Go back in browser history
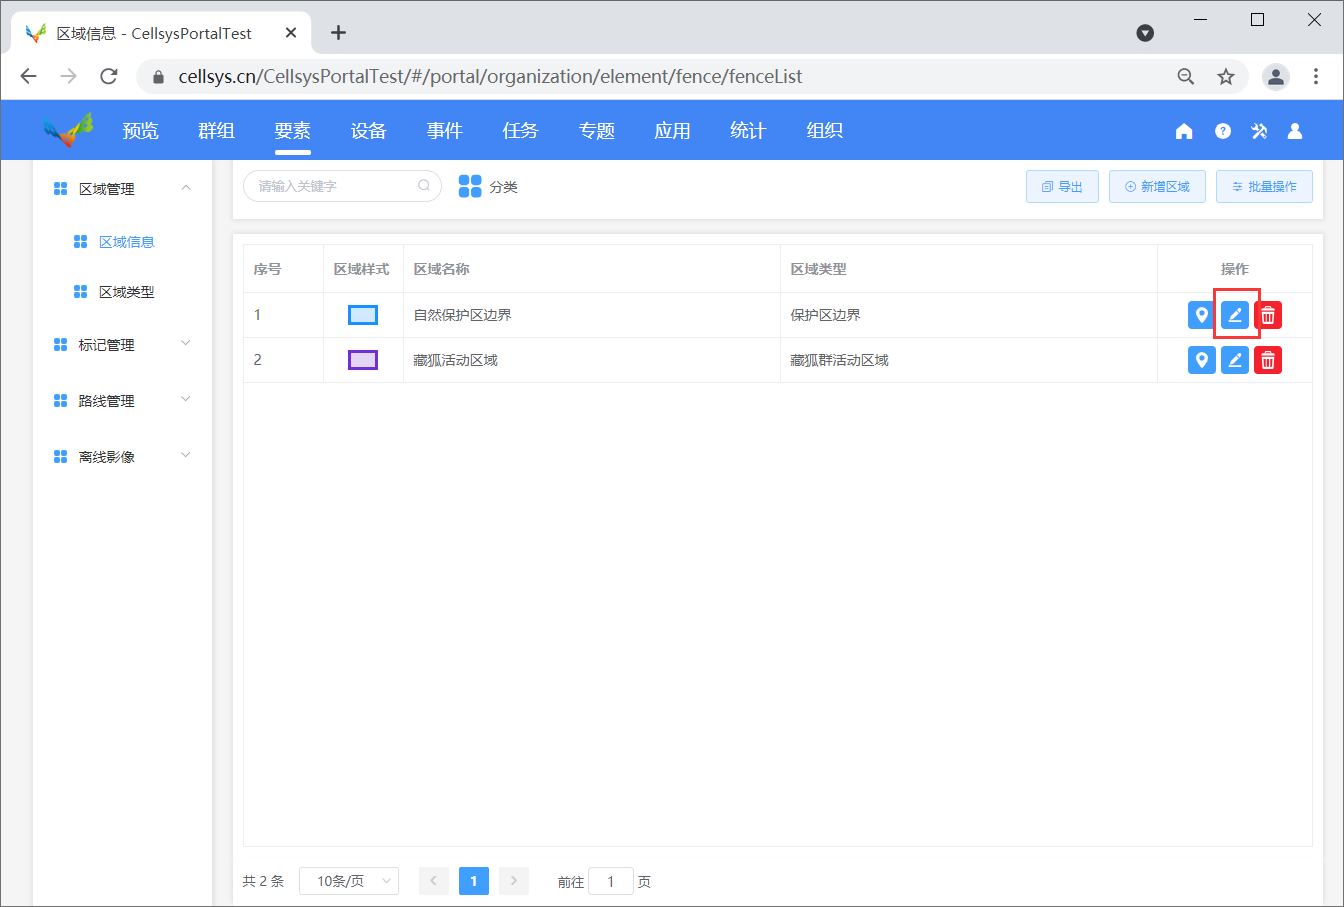1344x907 pixels. point(28,76)
